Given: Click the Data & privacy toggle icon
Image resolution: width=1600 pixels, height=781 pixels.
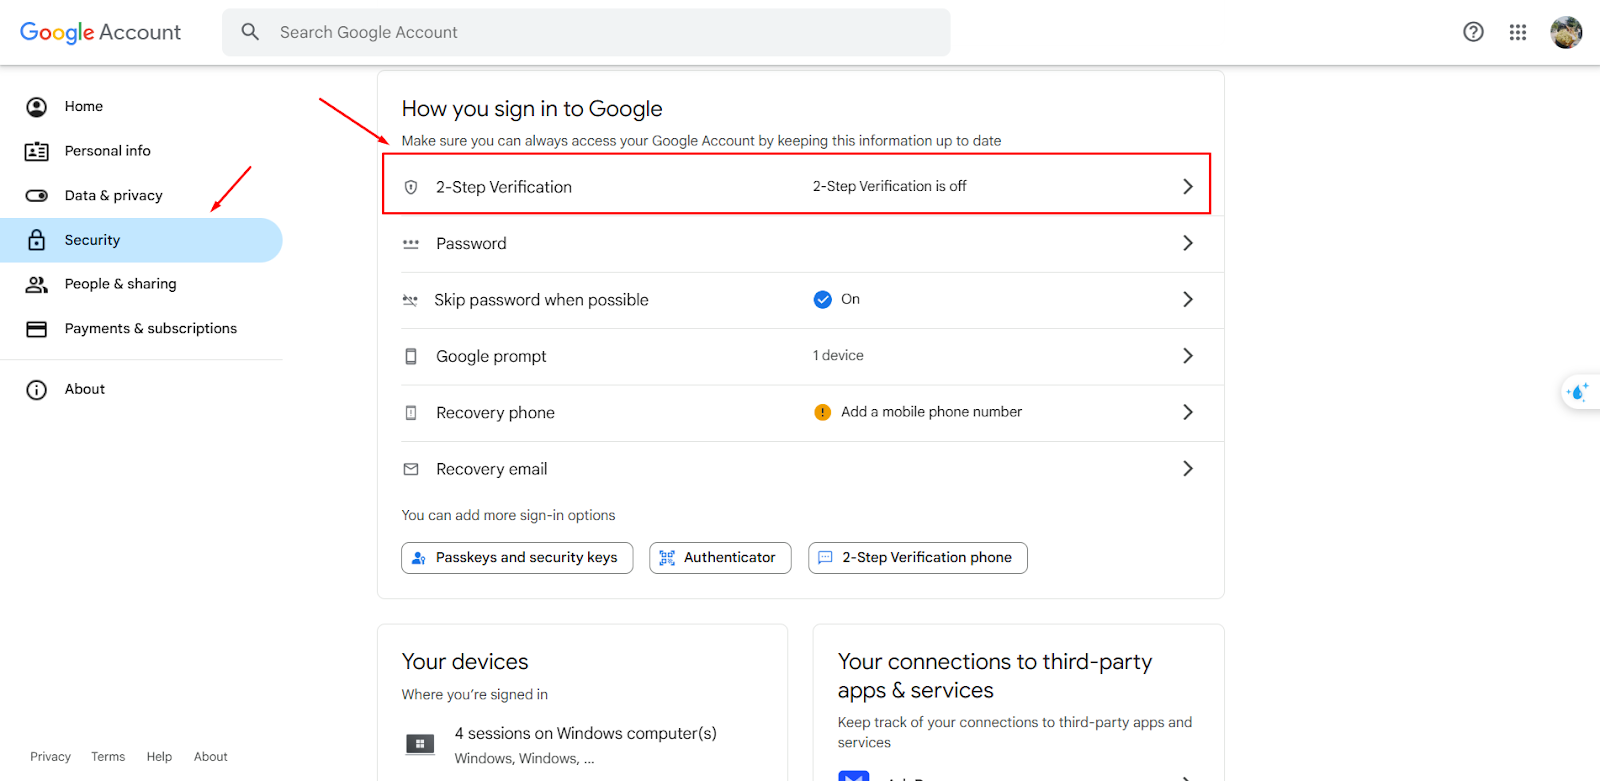Looking at the screenshot, I should 37,196.
